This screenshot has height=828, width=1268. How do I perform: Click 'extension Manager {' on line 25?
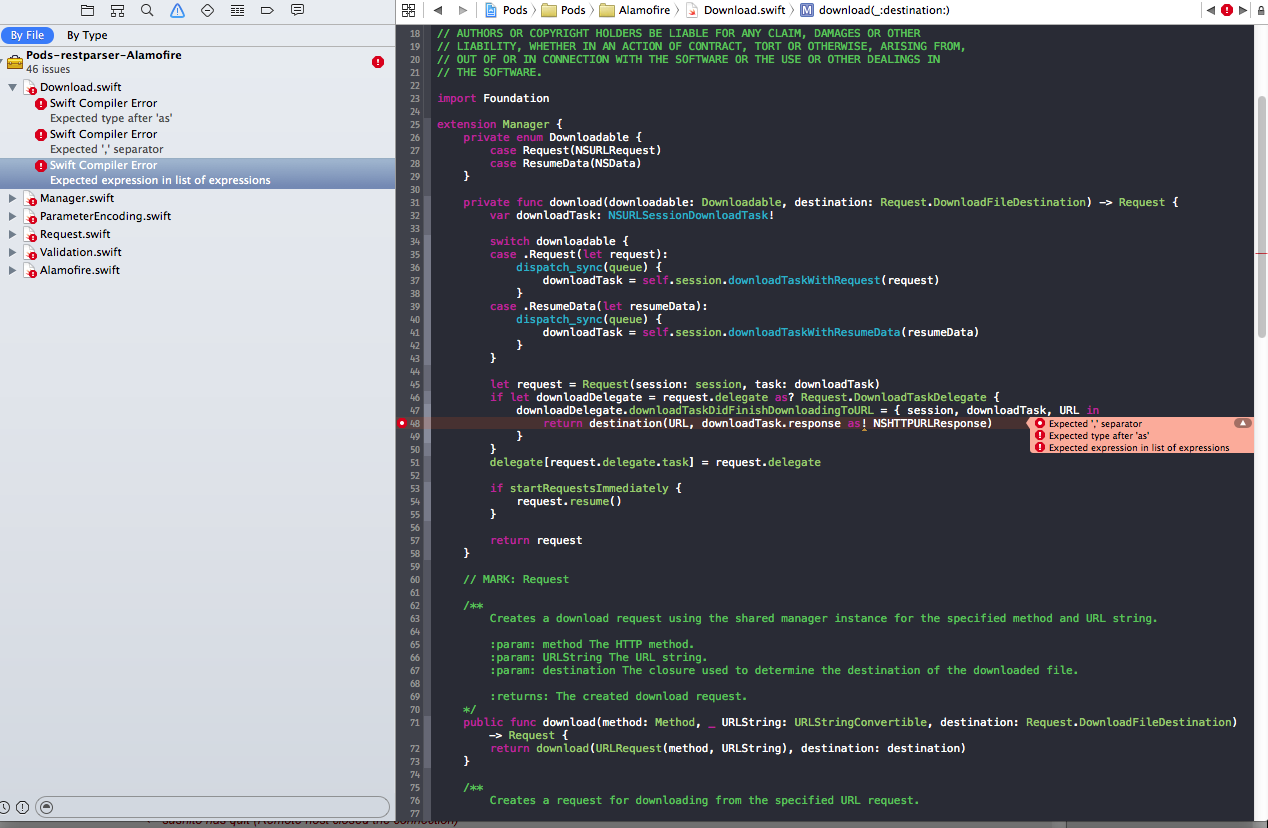[500, 124]
